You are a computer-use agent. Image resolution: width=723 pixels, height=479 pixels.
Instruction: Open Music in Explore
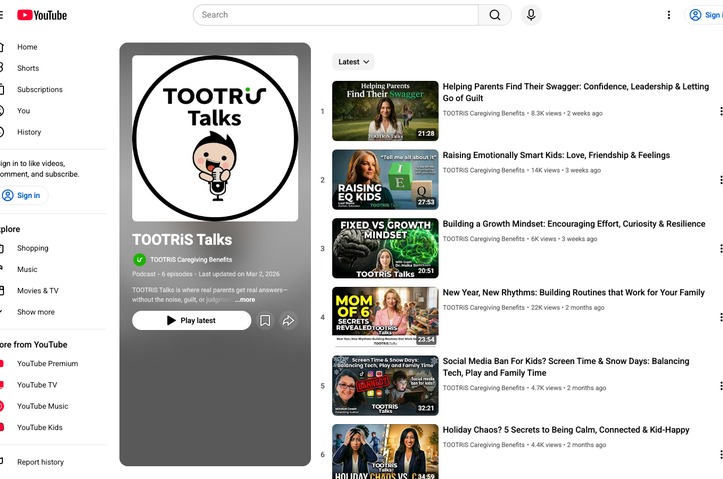point(27,269)
